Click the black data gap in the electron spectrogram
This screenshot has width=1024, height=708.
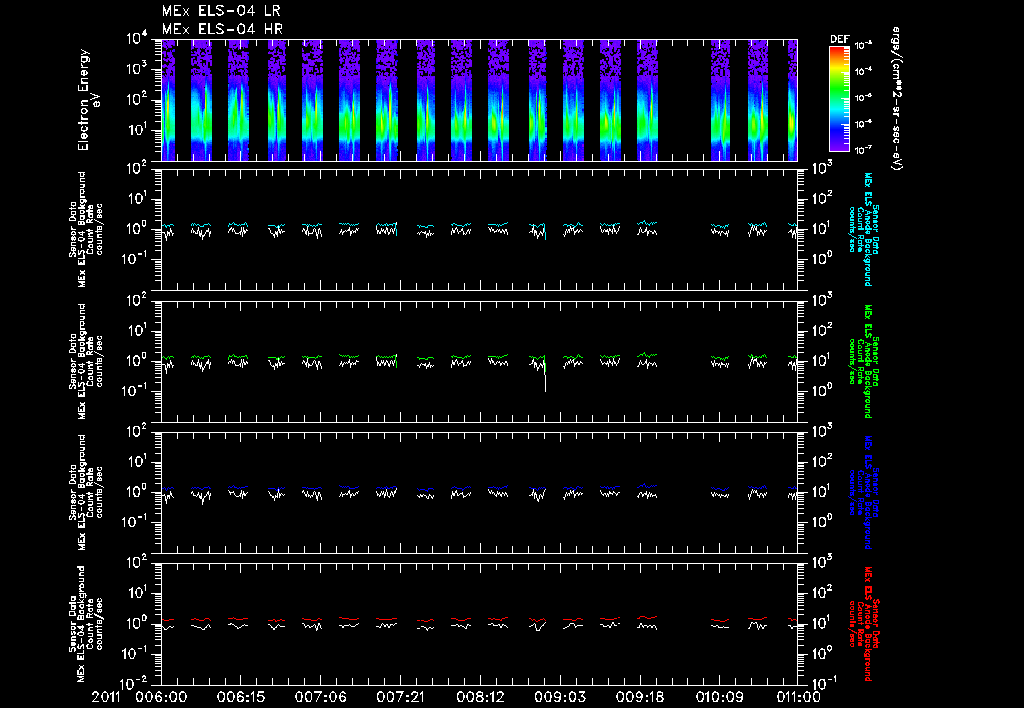point(684,100)
